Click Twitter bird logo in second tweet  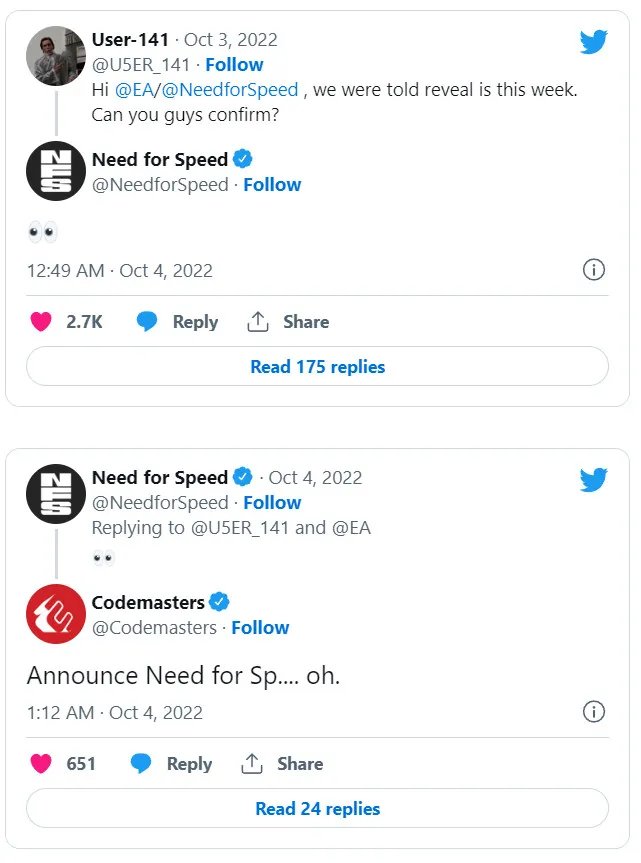593,480
